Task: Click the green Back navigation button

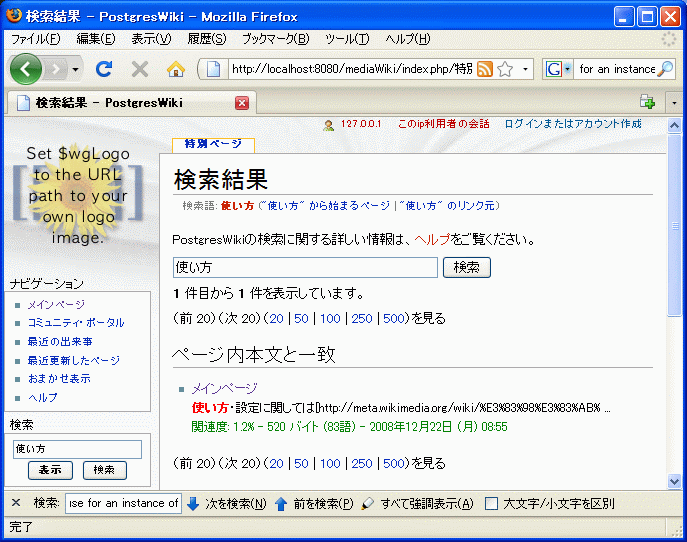Action: click(x=26, y=69)
